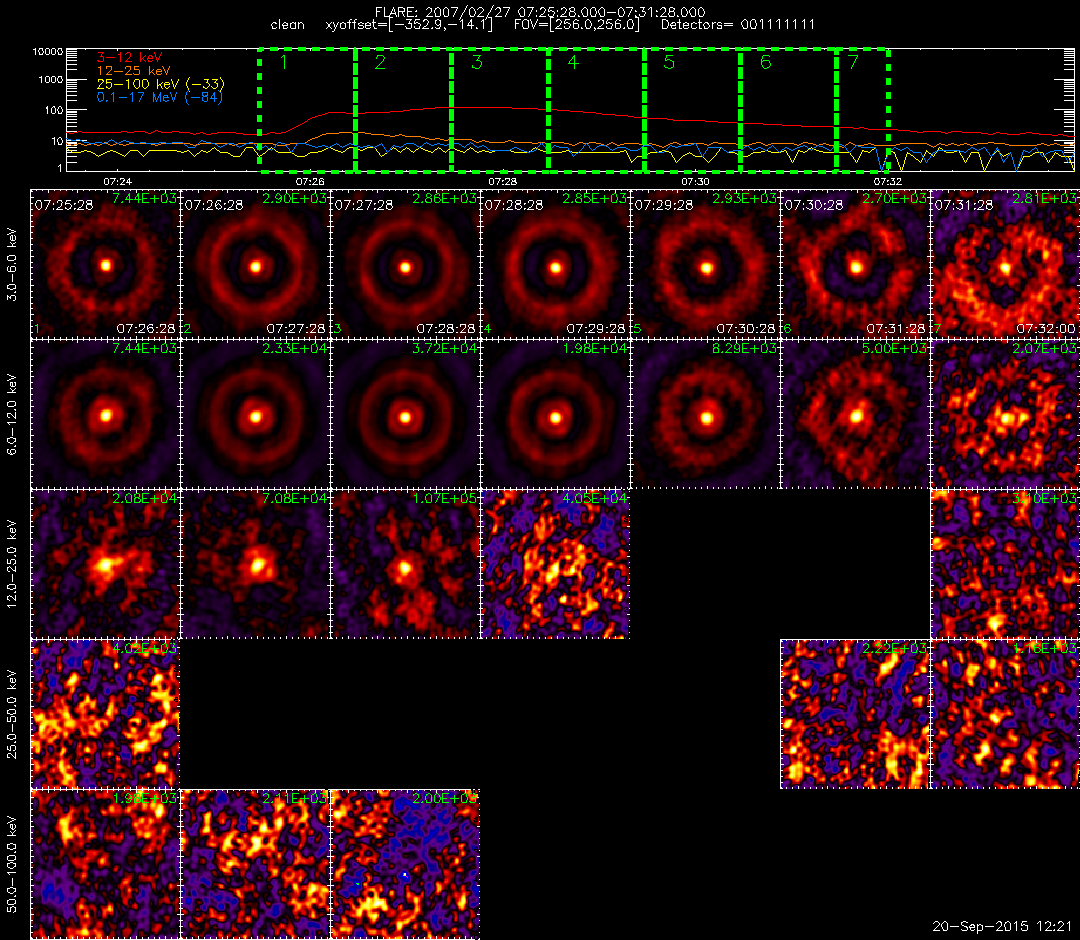Open the 12.0-25.0 keV image labeled 1.07E+05

(x=405, y=564)
